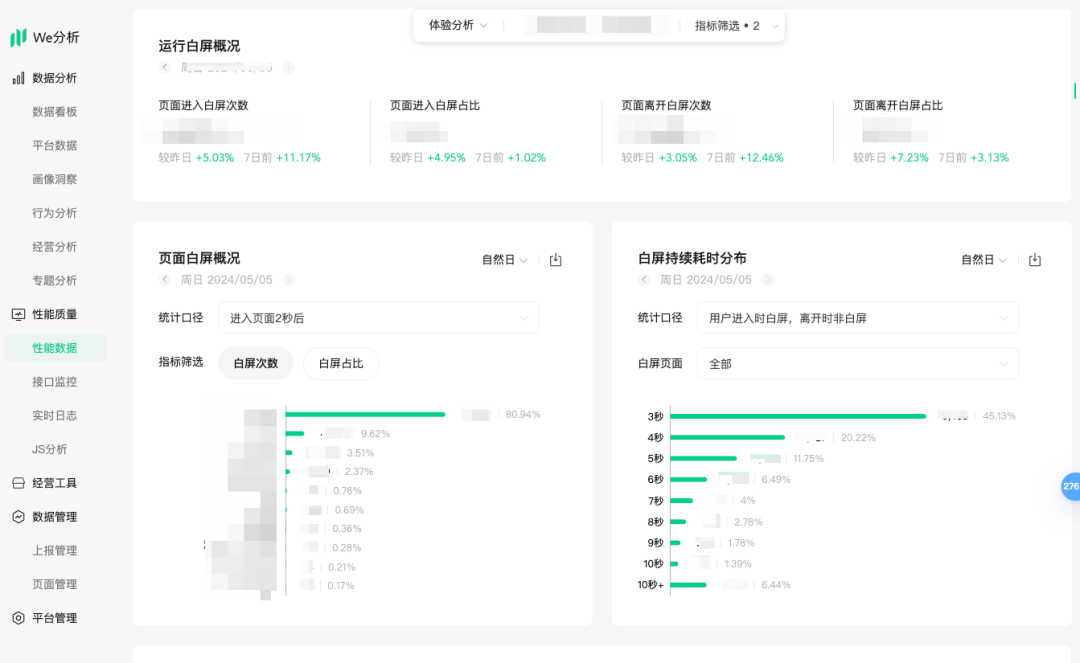Open 统计口径 dropdown showing 用户进入时白屏
1080x663 pixels.
(858, 318)
